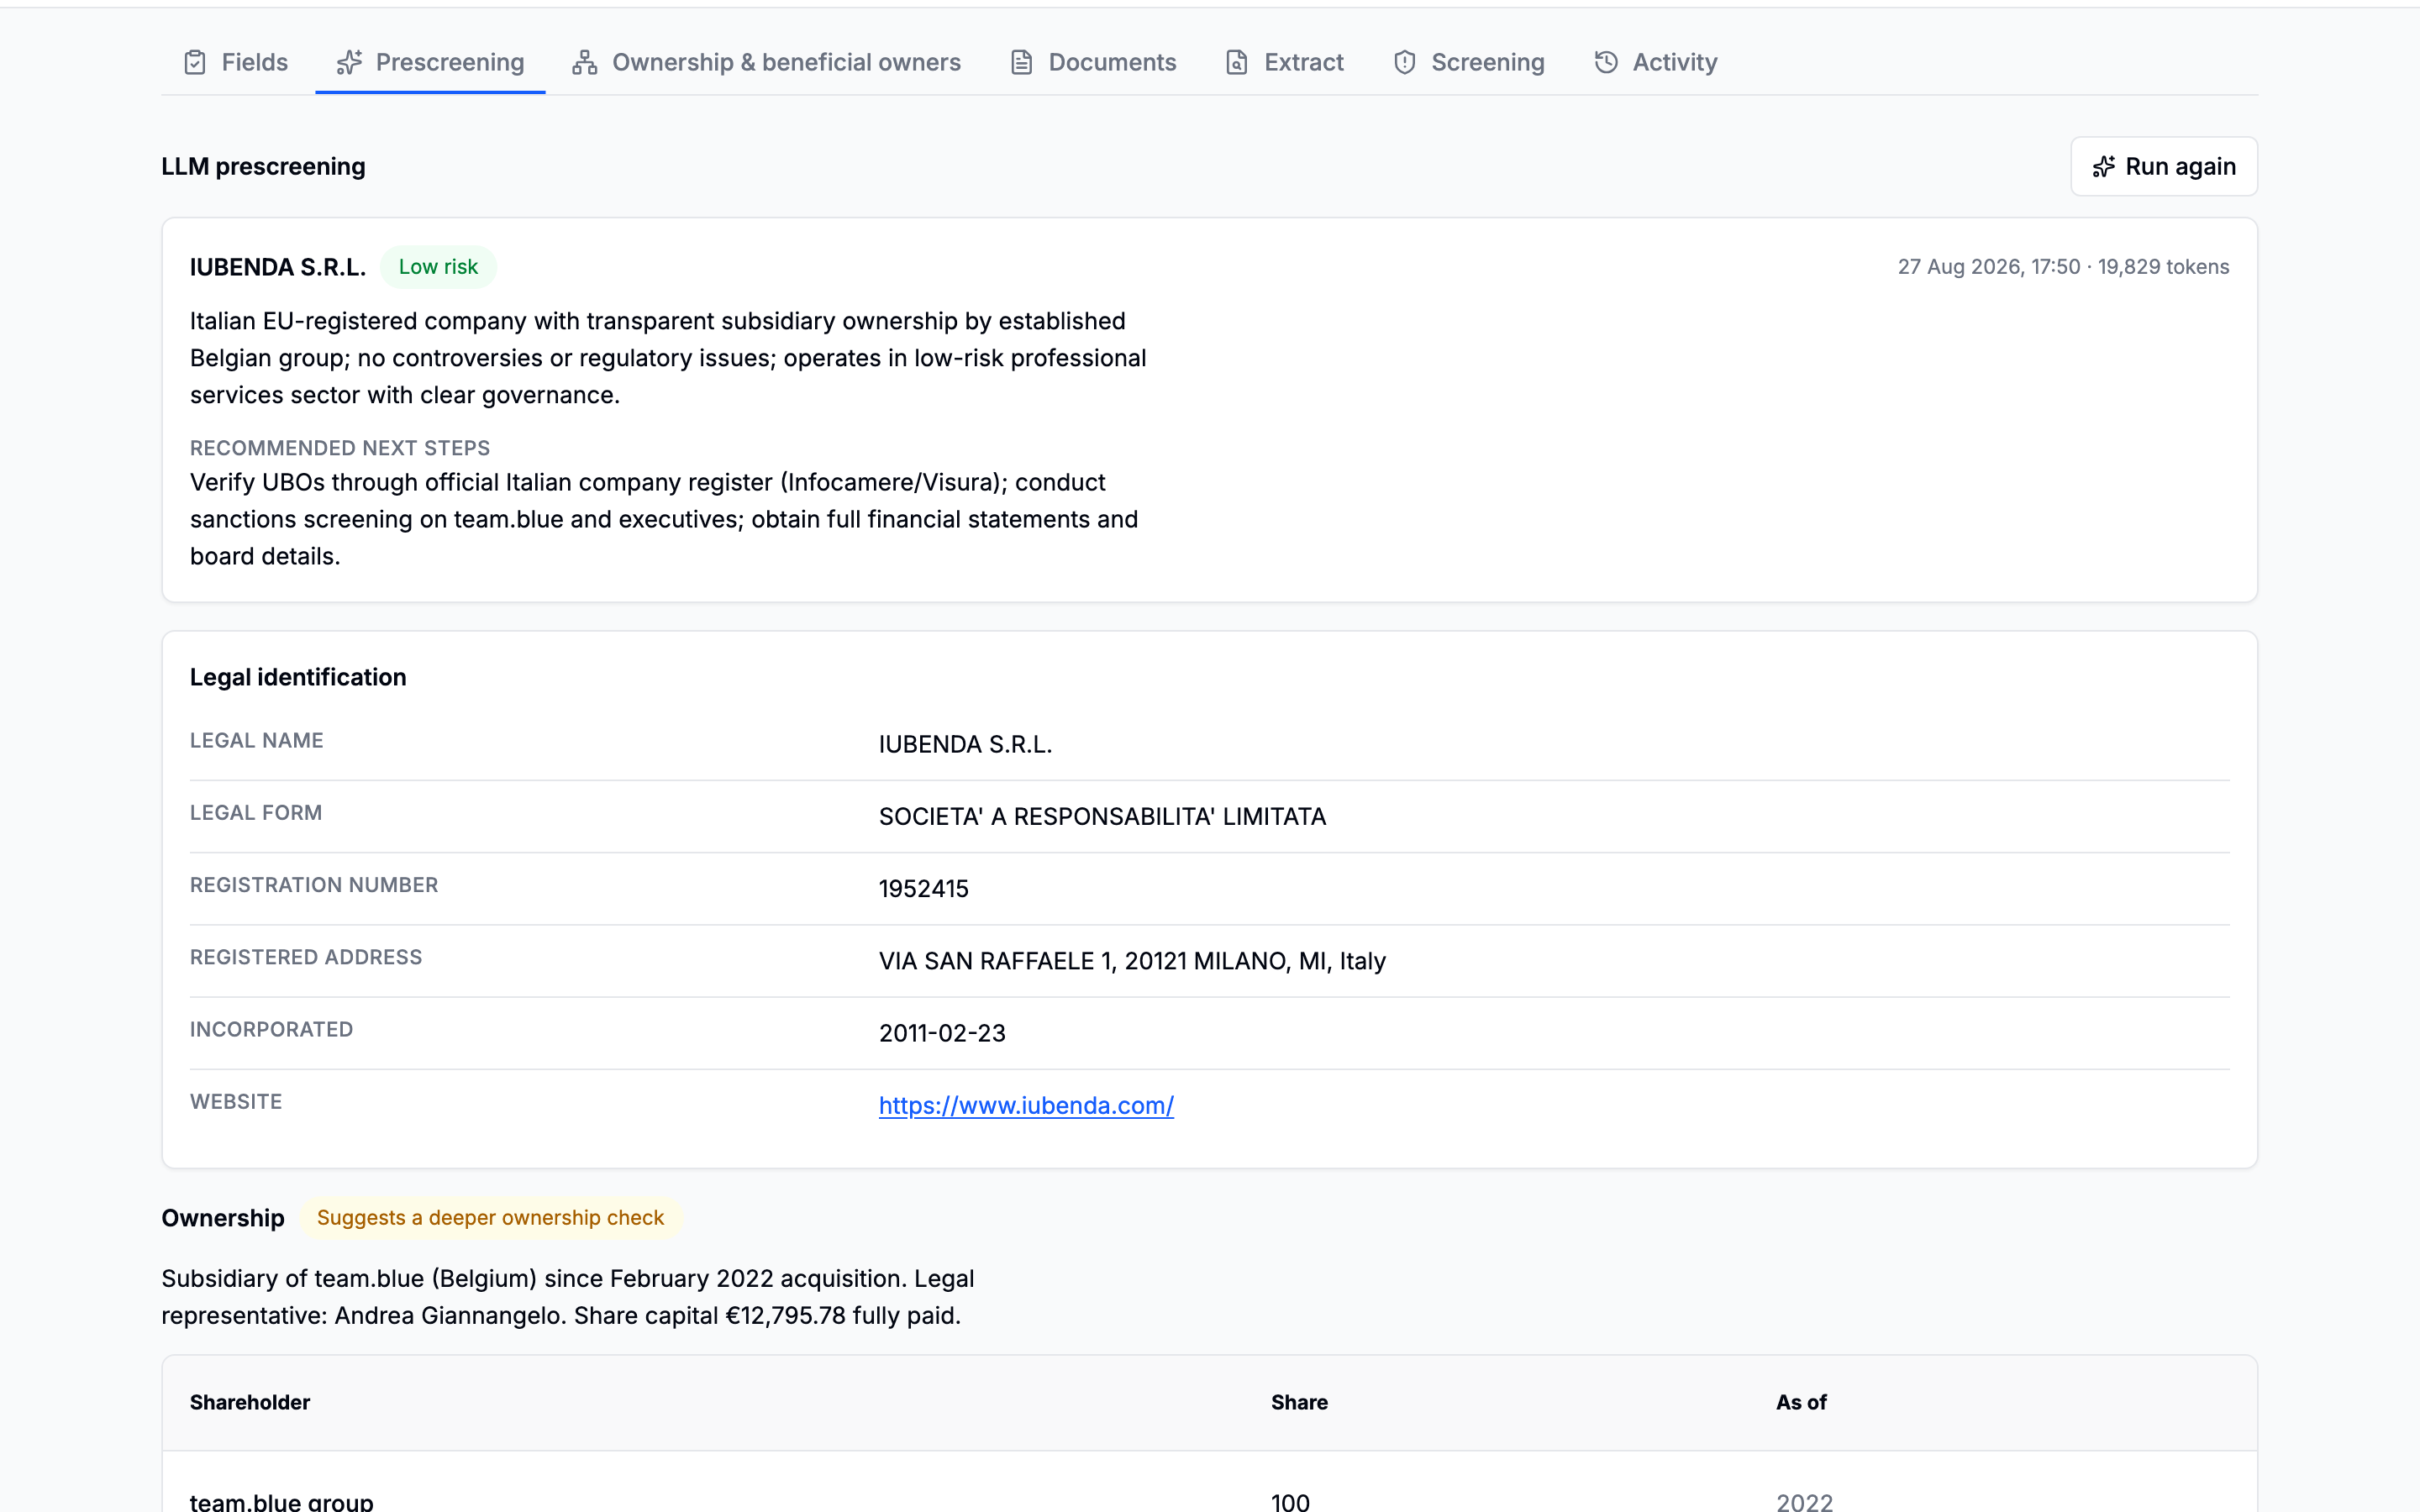The height and width of the screenshot is (1512, 2420).
Task: Open the iubenda.com website link
Action: point(1026,1105)
